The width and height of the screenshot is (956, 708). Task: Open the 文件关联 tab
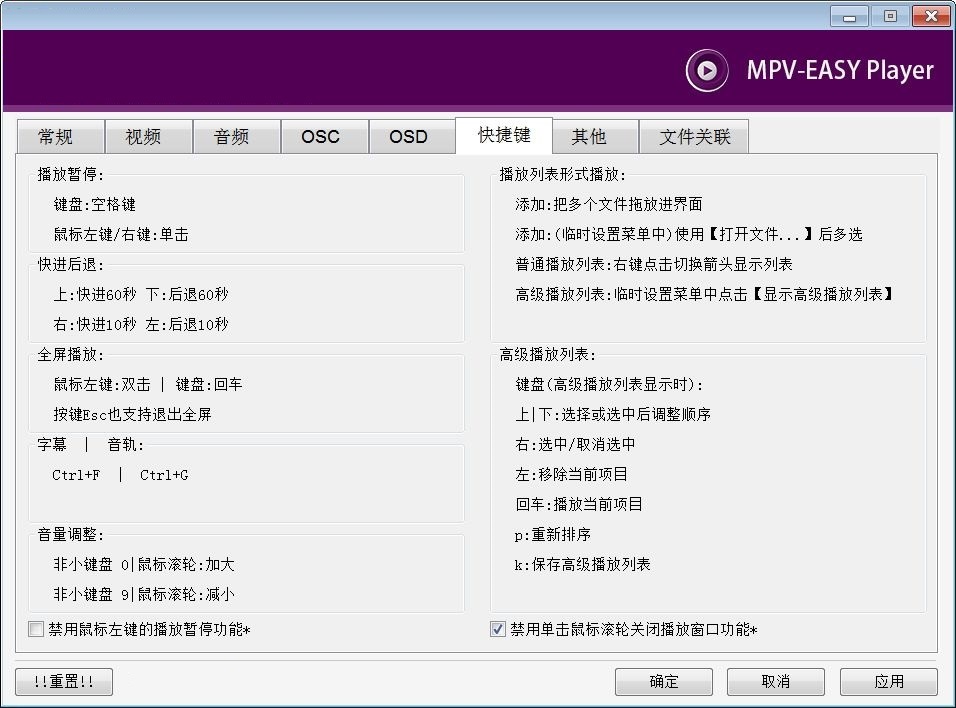(x=694, y=136)
